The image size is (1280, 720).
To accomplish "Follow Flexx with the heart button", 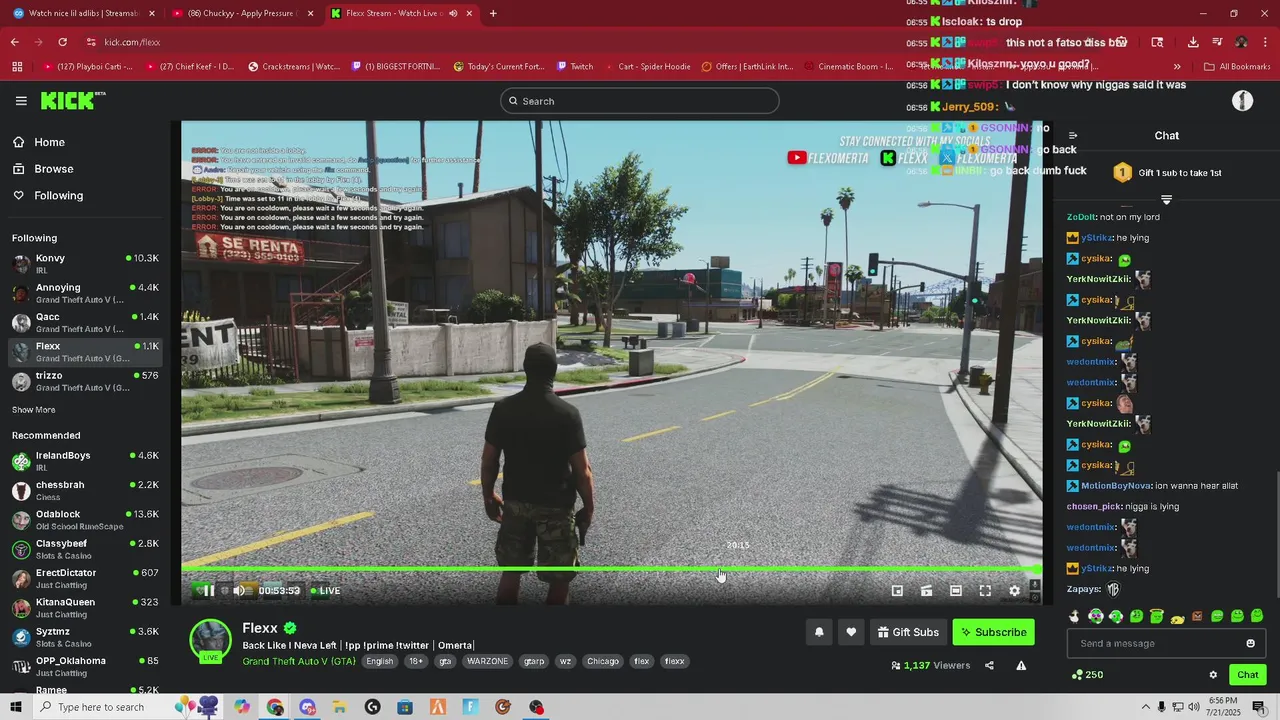I will click(851, 632).
